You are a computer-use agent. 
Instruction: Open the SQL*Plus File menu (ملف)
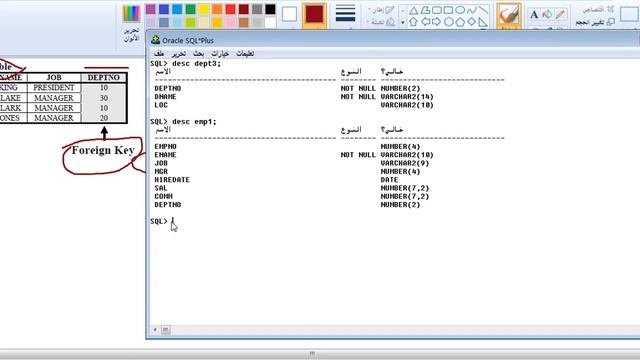click(x=159, y=53)
